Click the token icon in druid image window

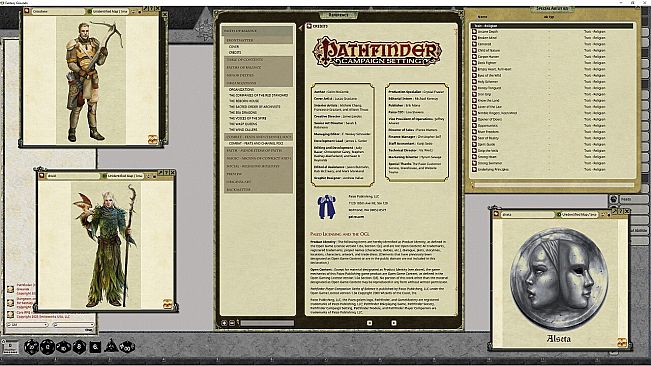pyautogui.click(x=167, y=304)
